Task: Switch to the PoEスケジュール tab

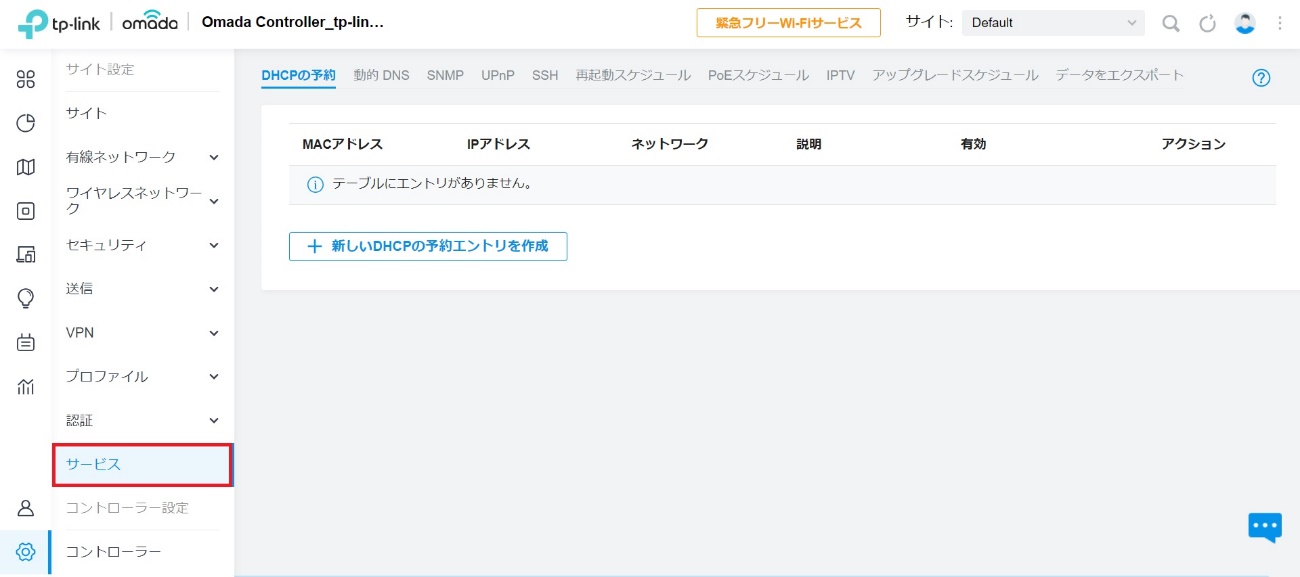Action: click(758, 75)
